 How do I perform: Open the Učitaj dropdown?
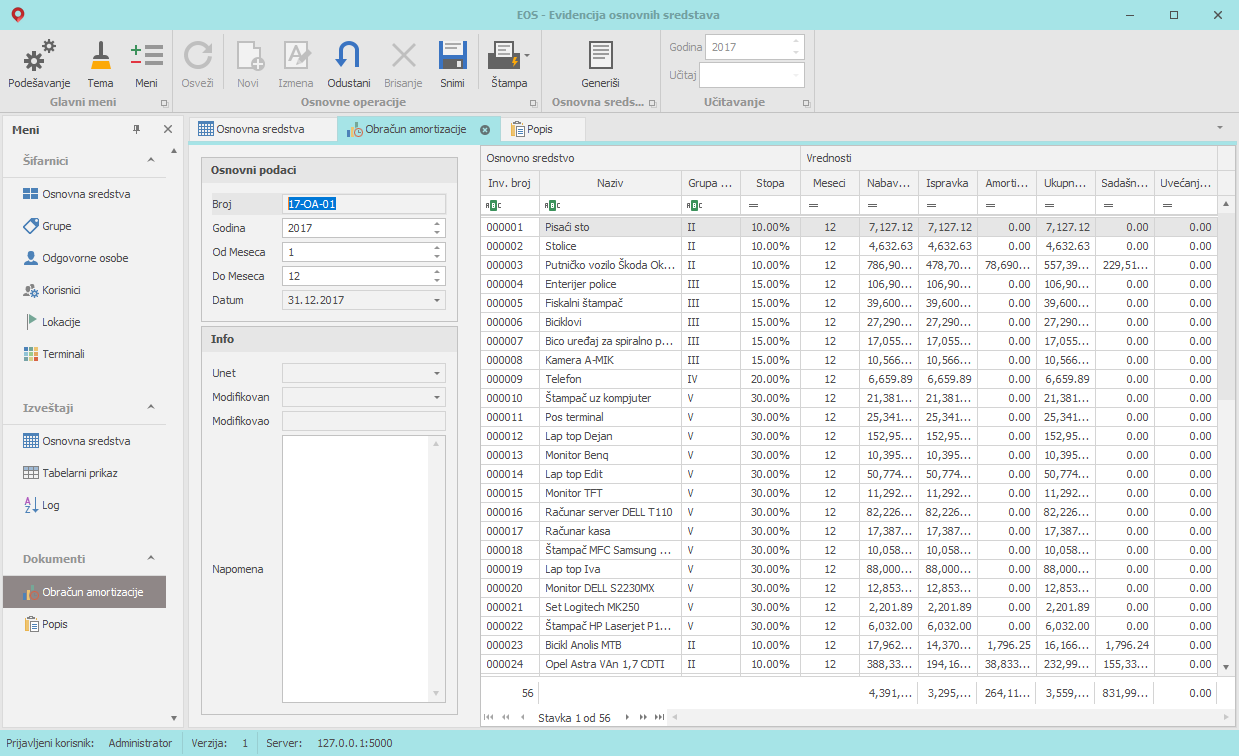click(x=796, y=75)
